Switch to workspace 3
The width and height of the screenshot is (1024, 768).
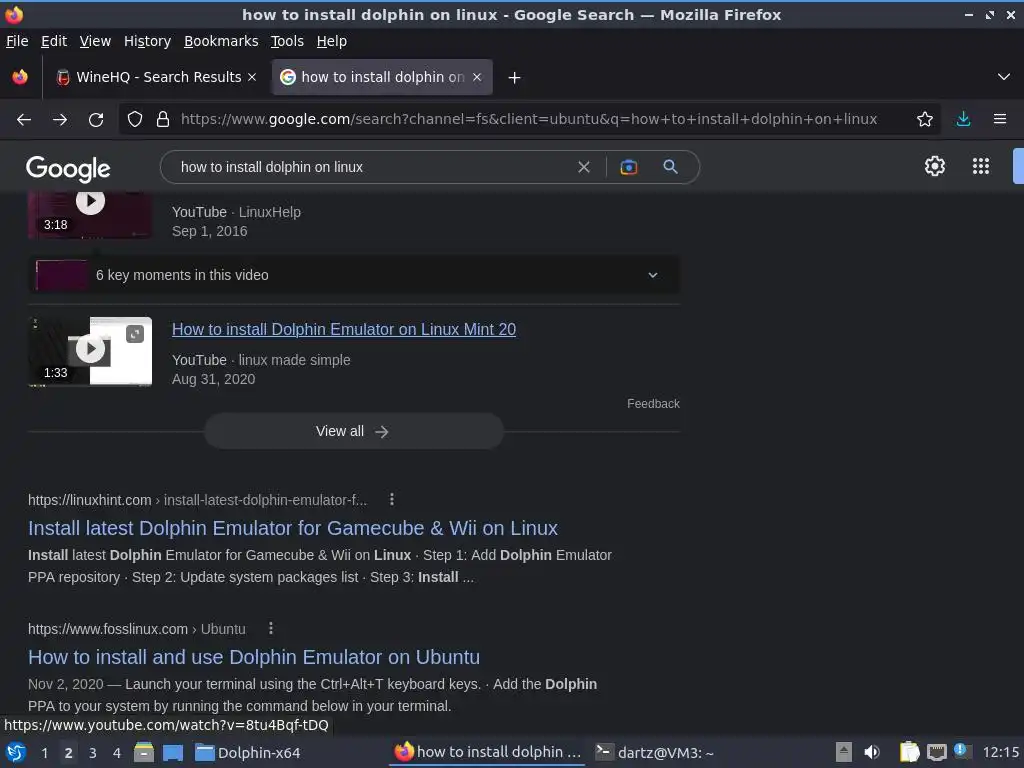click(93, 753)
